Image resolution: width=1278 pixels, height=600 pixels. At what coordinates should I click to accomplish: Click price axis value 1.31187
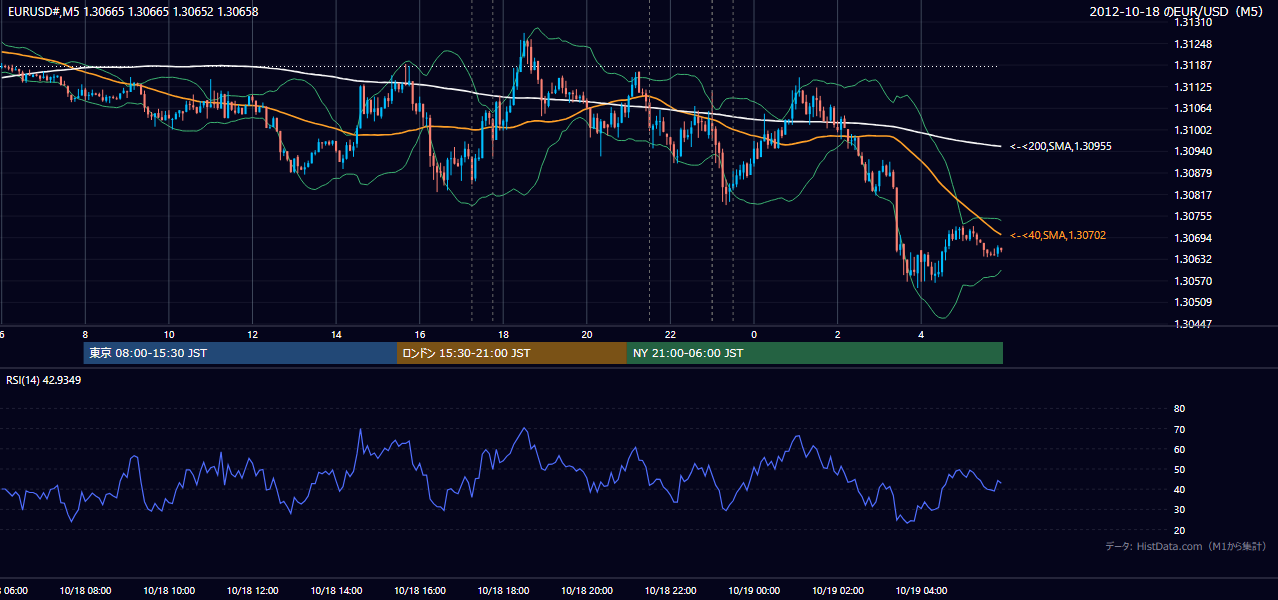[1193, 65]
